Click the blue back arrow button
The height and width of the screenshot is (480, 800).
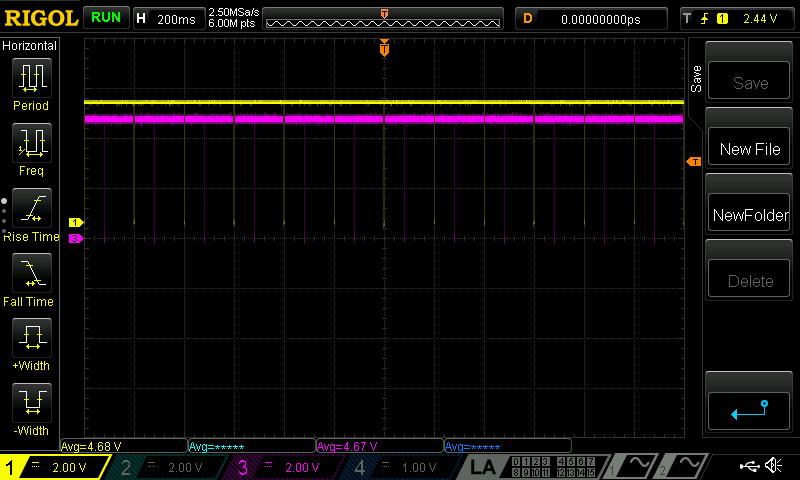[x=749, y=411]
